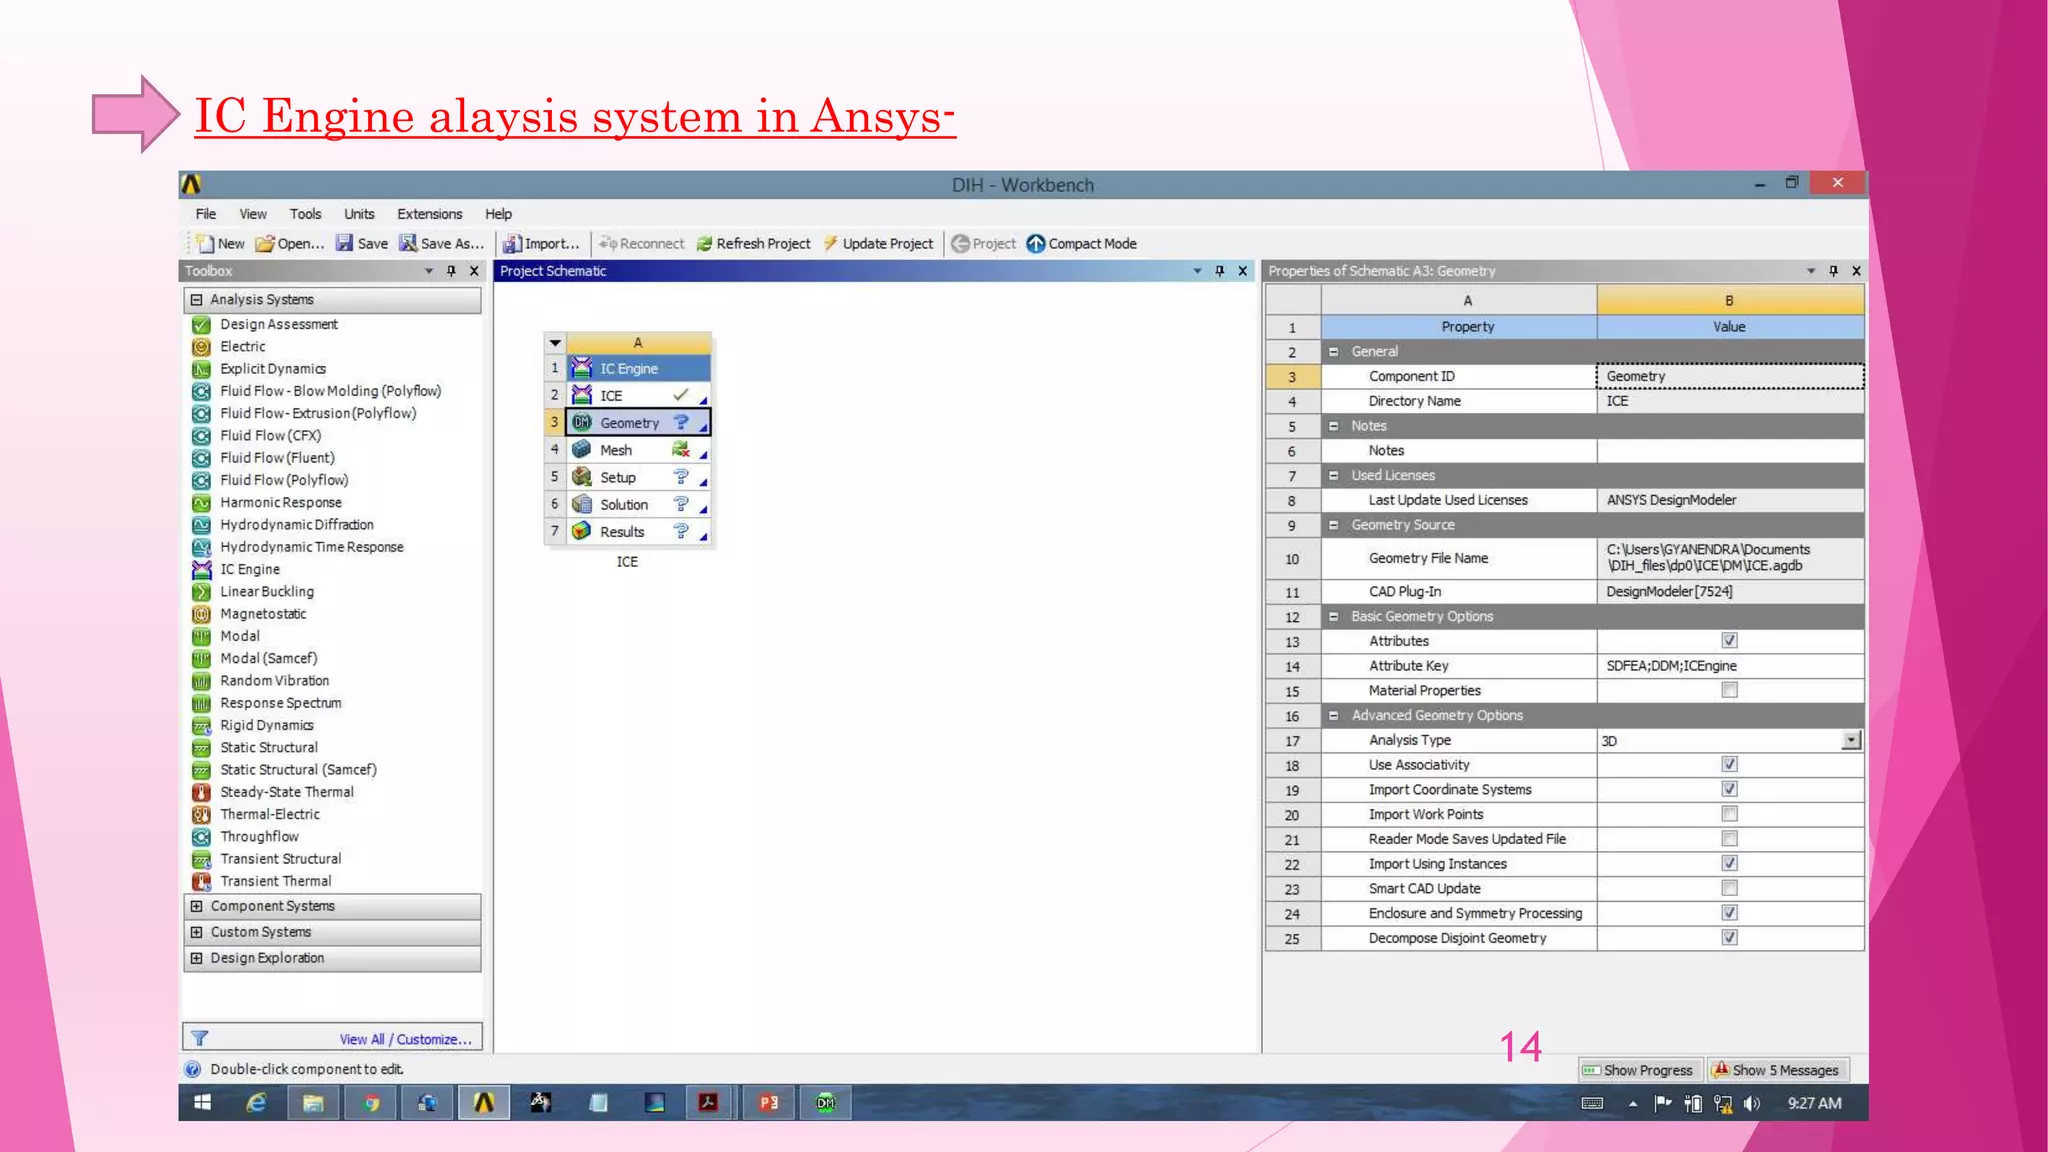Viewport: 2048px width, 1152px height.
Task: Open the File menu
Action: [206, 214]
